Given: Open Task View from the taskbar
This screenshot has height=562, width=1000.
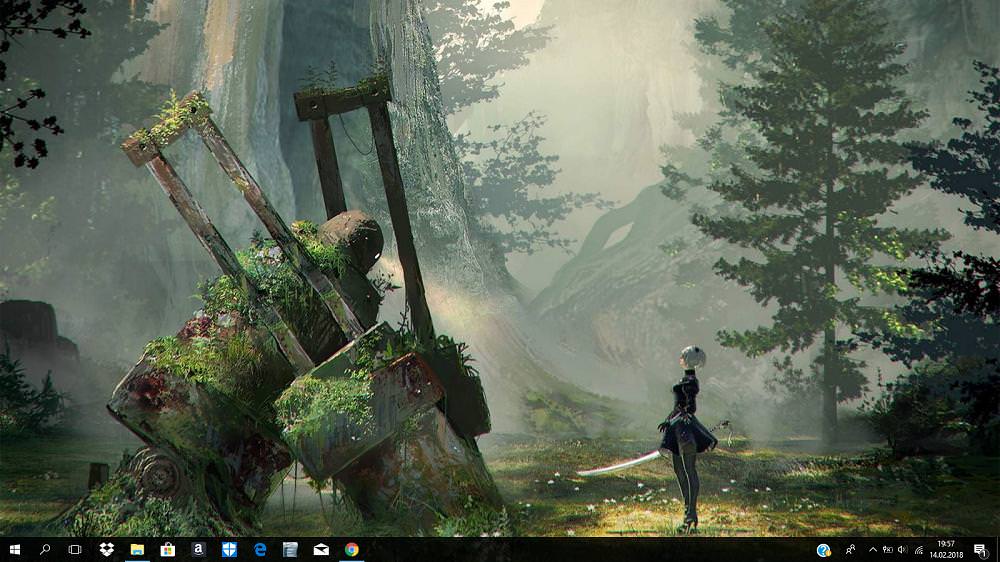Looking at the screenshot, I should pyautogui.click(x=75, y=549).
